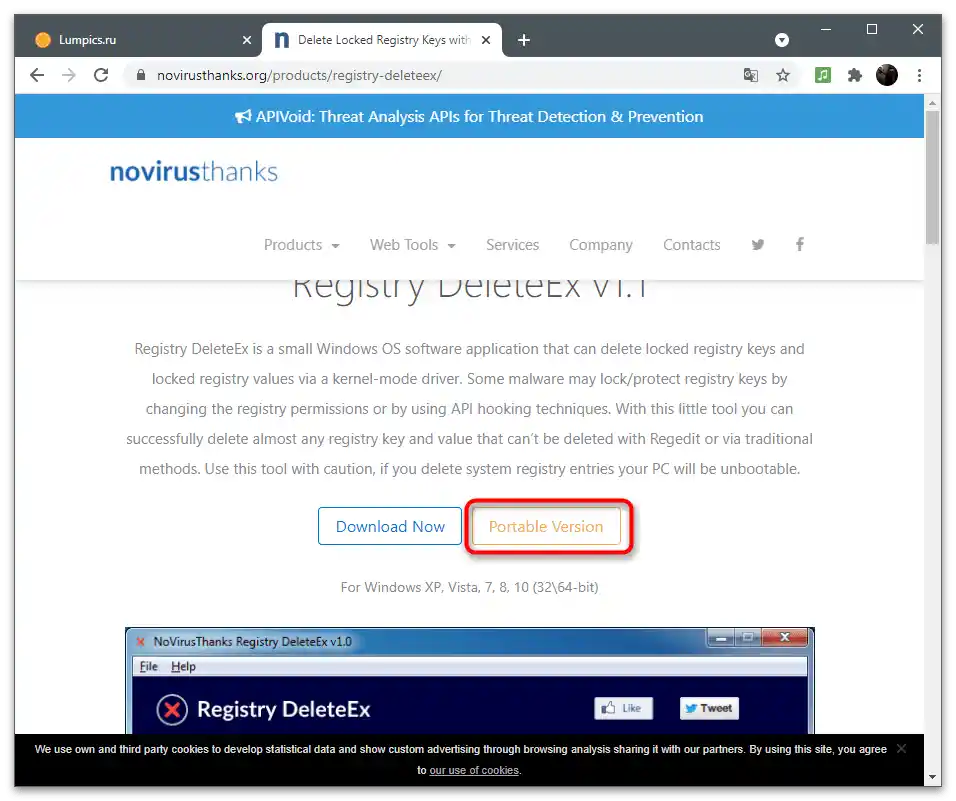This screenshot has width=956, height=801.
Task: Click the Like button in screenshot
Action: click(623, 708)
